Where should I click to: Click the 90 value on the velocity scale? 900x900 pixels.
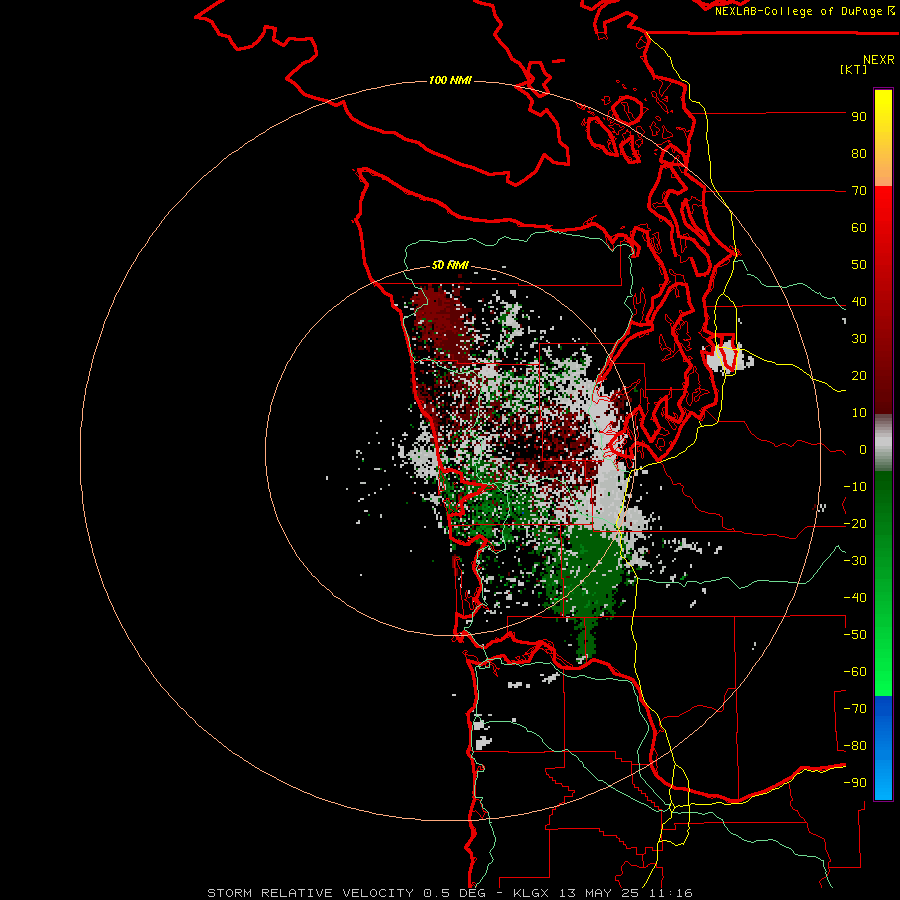point(859,117)
